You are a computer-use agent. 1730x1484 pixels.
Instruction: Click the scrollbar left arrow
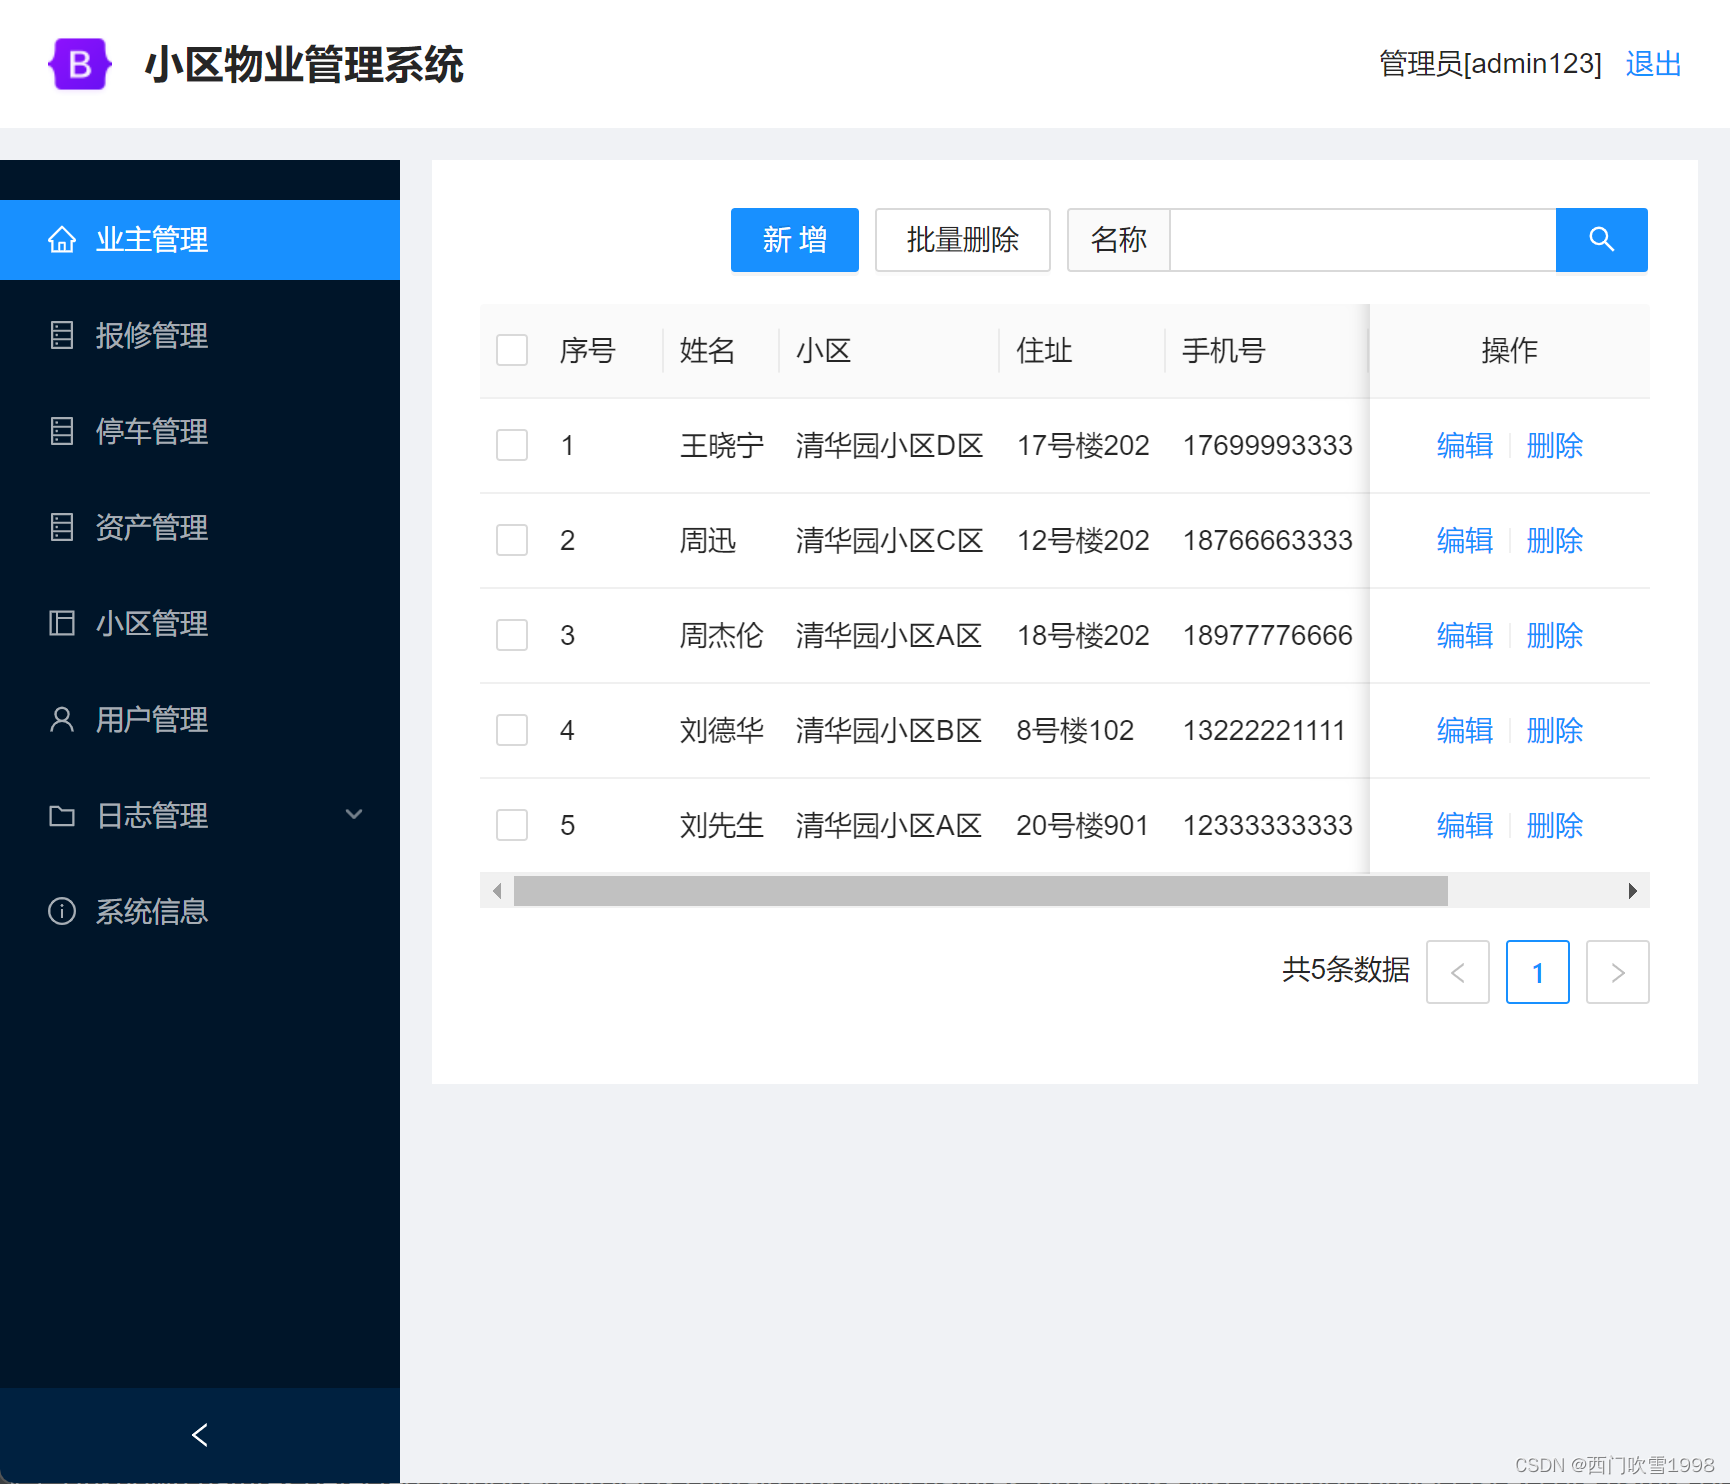pyautogui.click(x=497, y=891)
